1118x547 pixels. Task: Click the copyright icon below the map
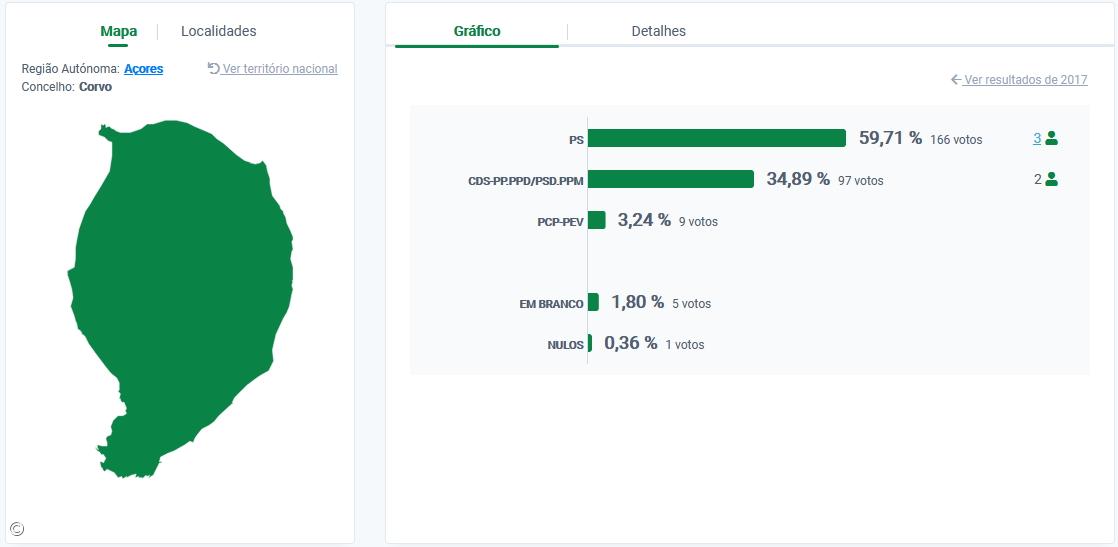pyautogui.click(x=16, y=529)
